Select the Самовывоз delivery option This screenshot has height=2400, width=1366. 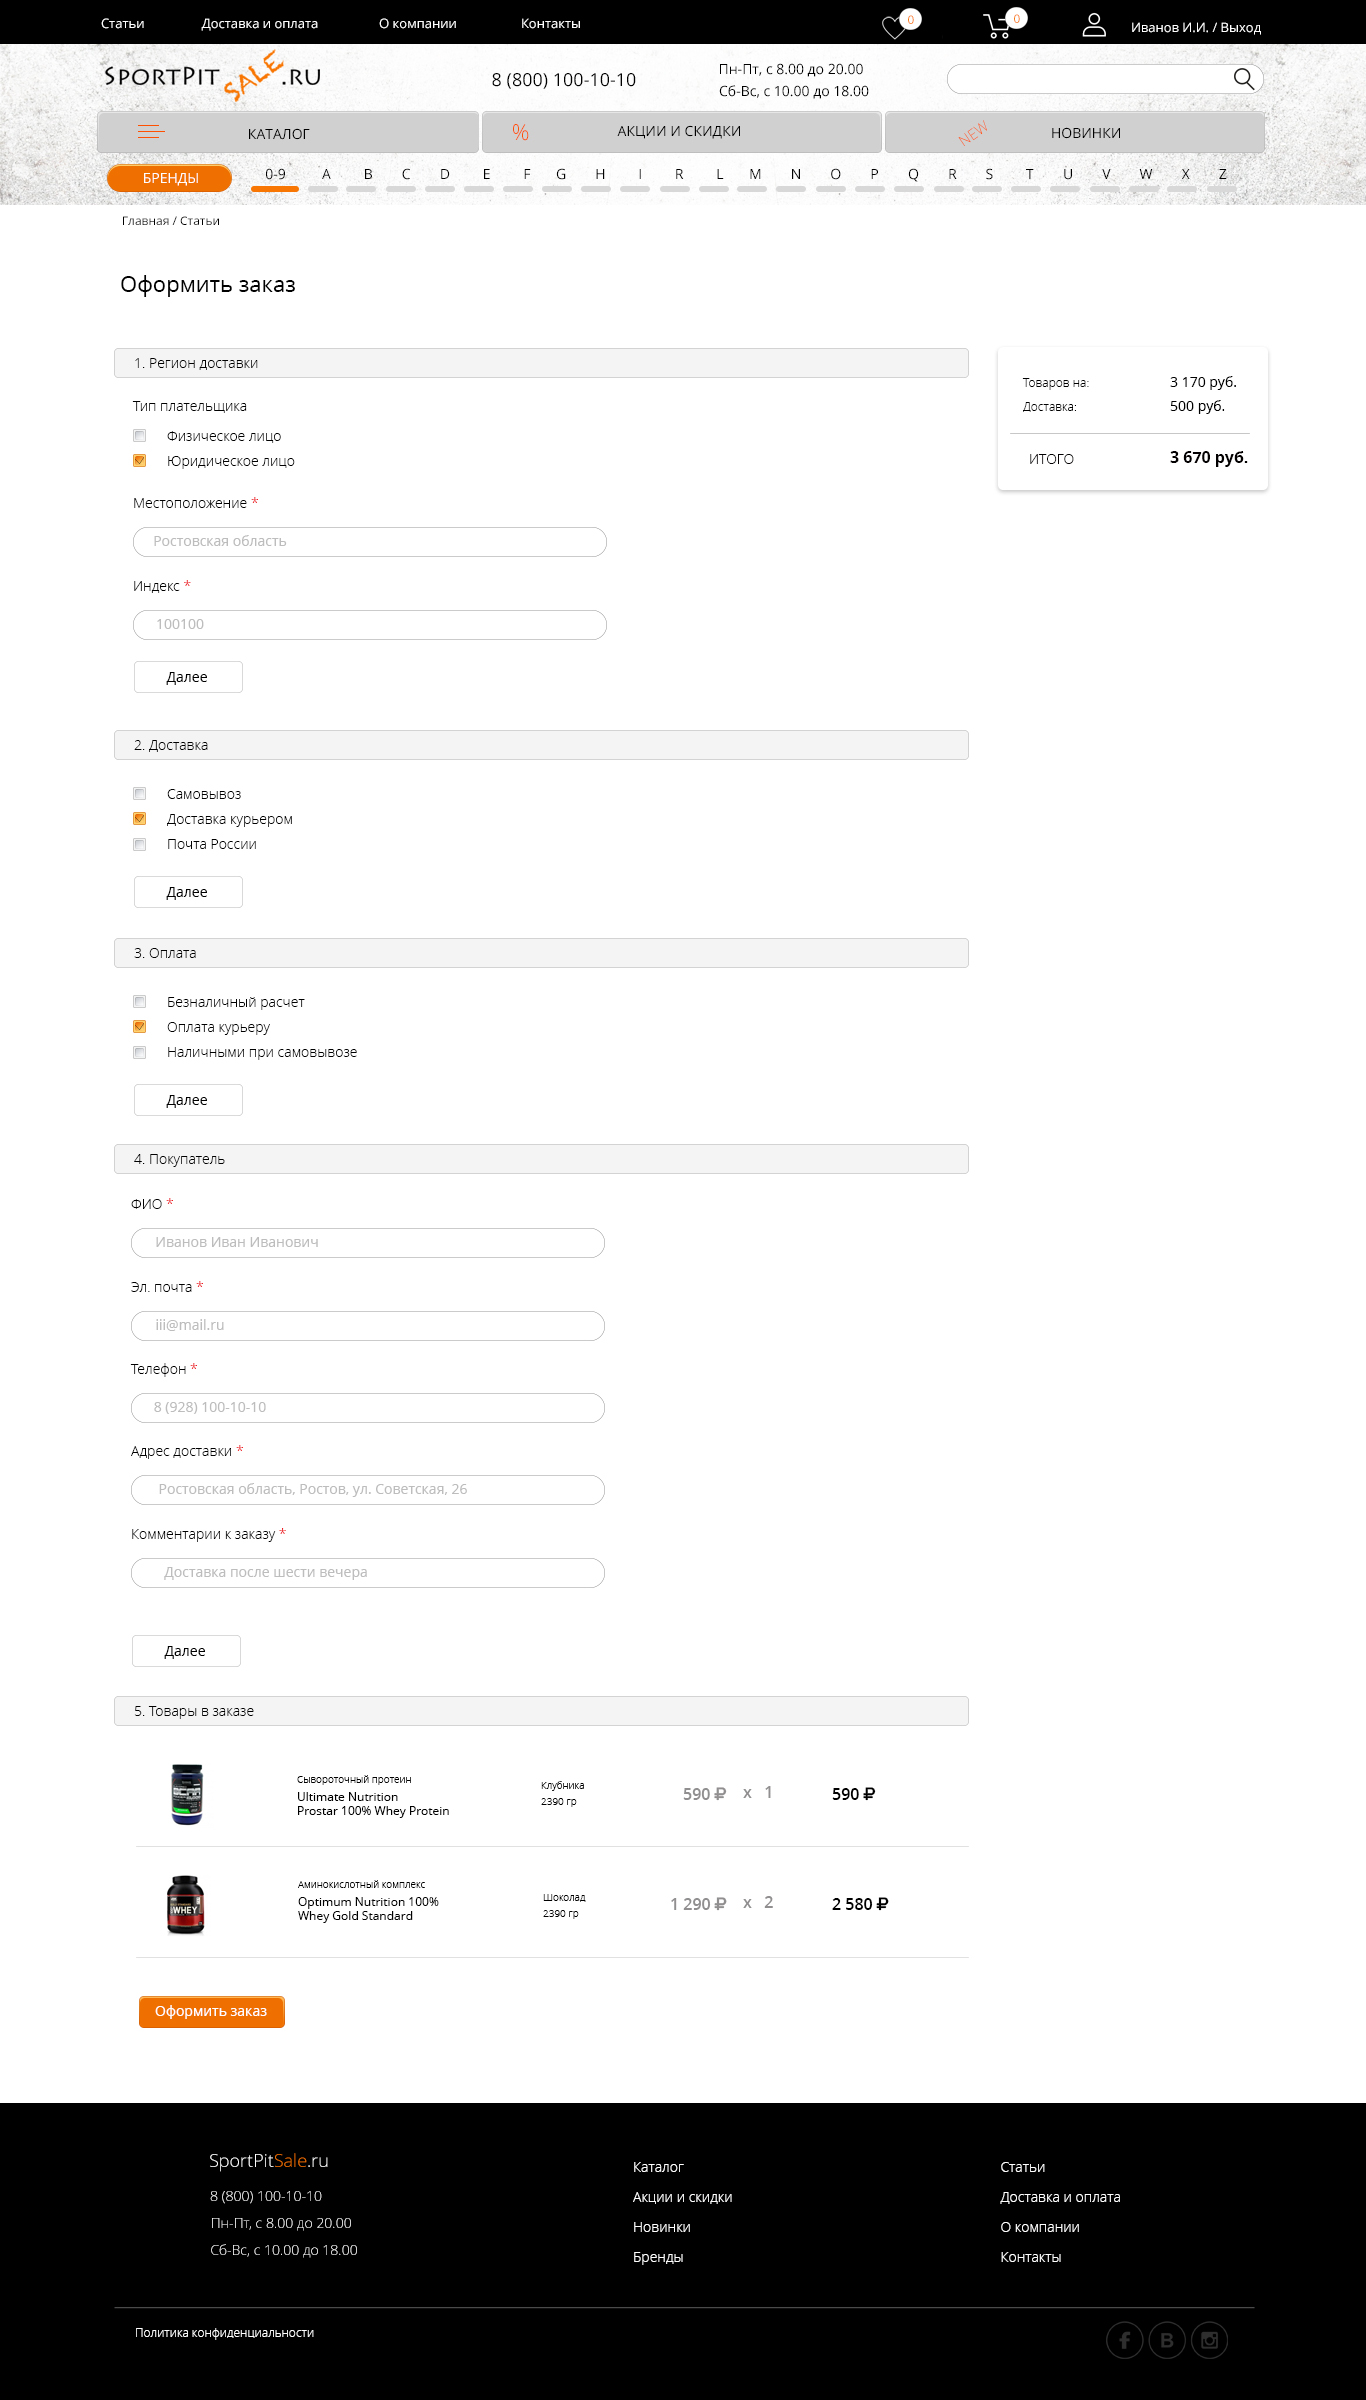pyautogui.click(x=140, y=794)
